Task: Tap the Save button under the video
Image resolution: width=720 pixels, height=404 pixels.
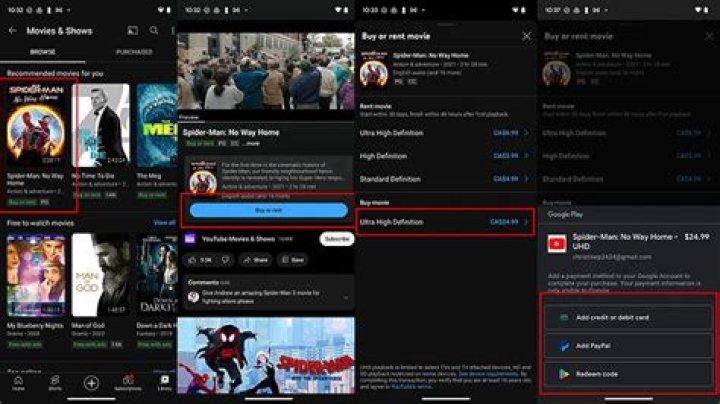Action: [x=292, y=260]
